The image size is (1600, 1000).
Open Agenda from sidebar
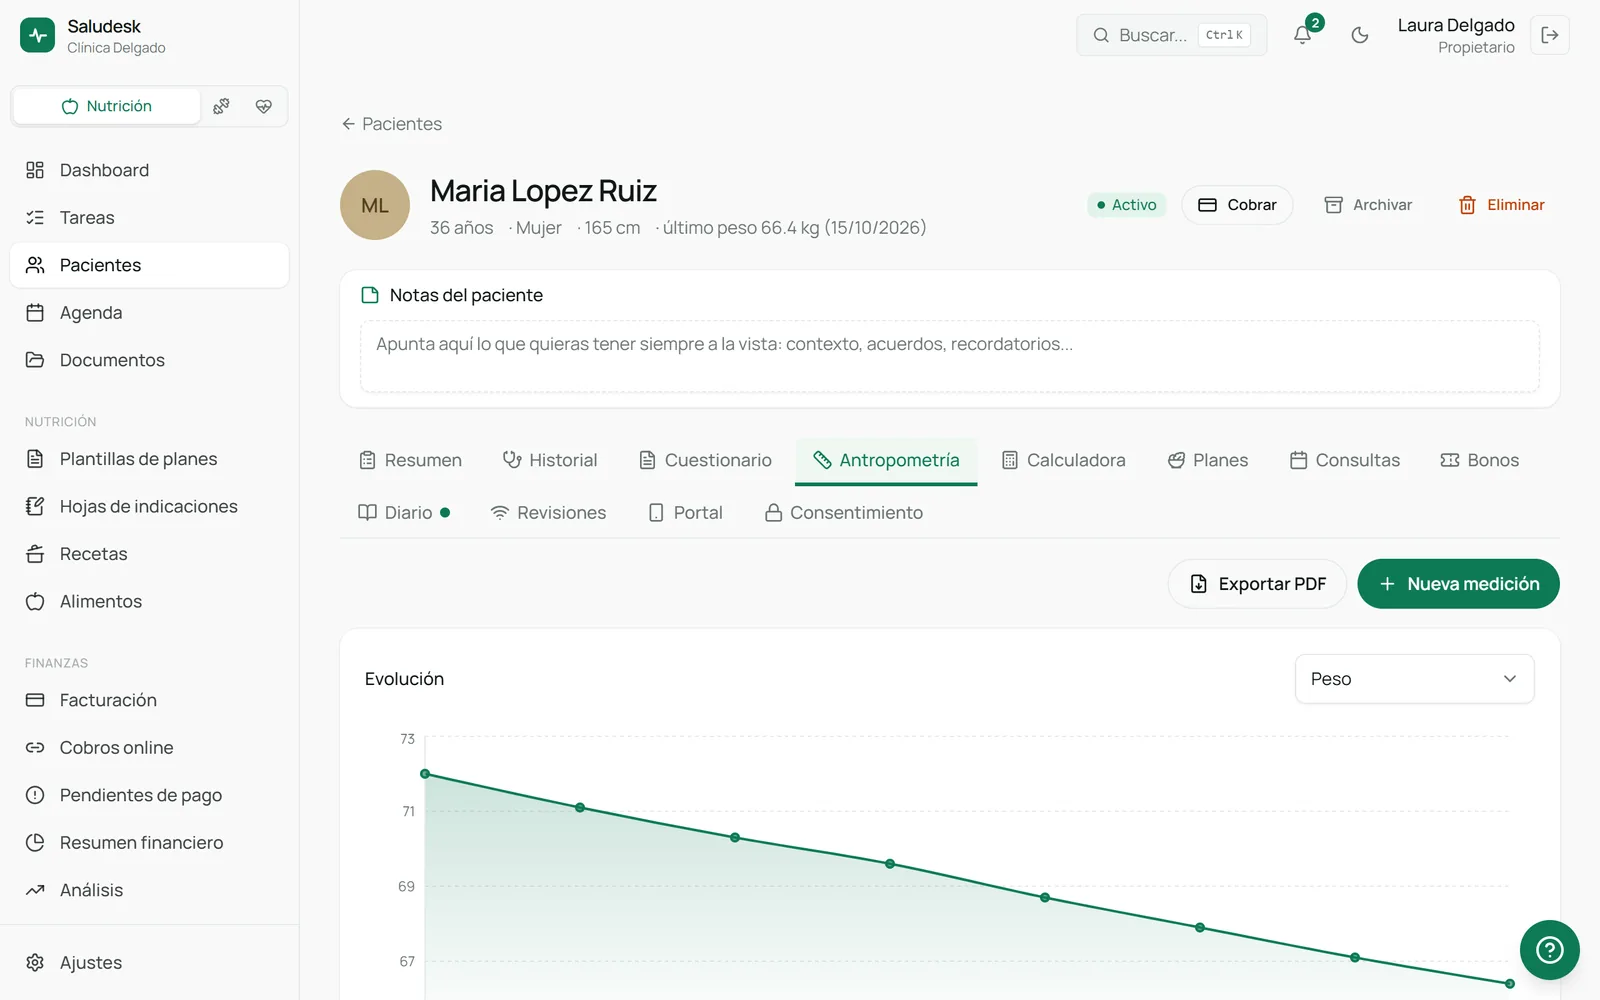coord(149,312)
